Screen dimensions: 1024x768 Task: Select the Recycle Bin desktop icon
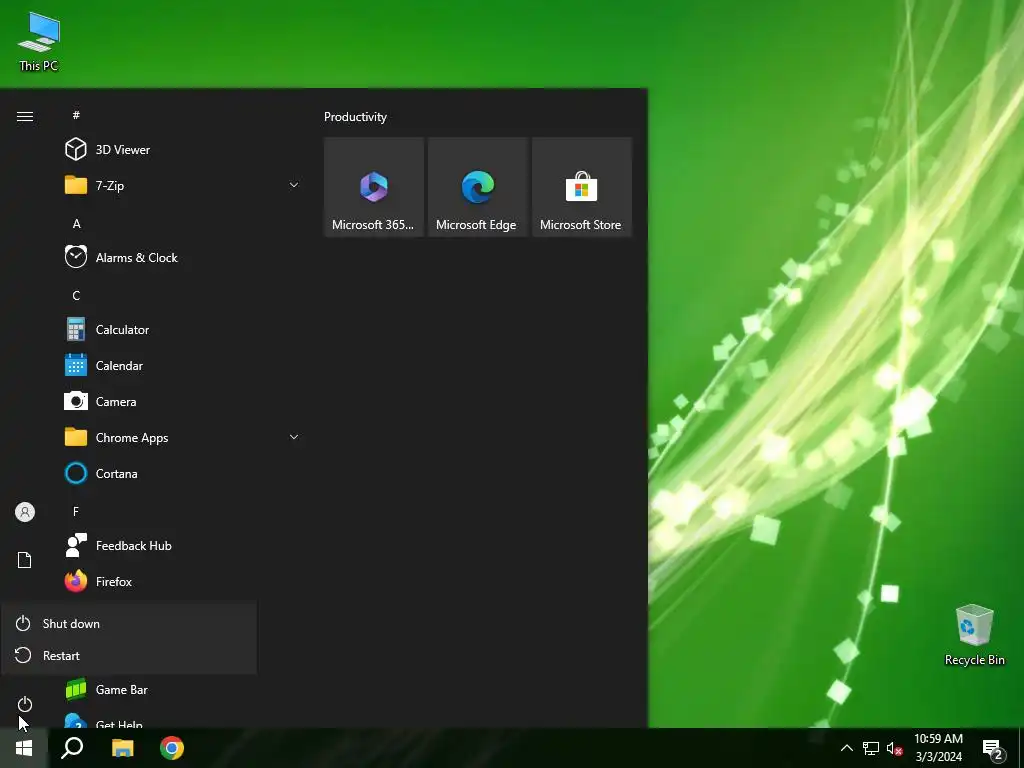click(974, 635)
